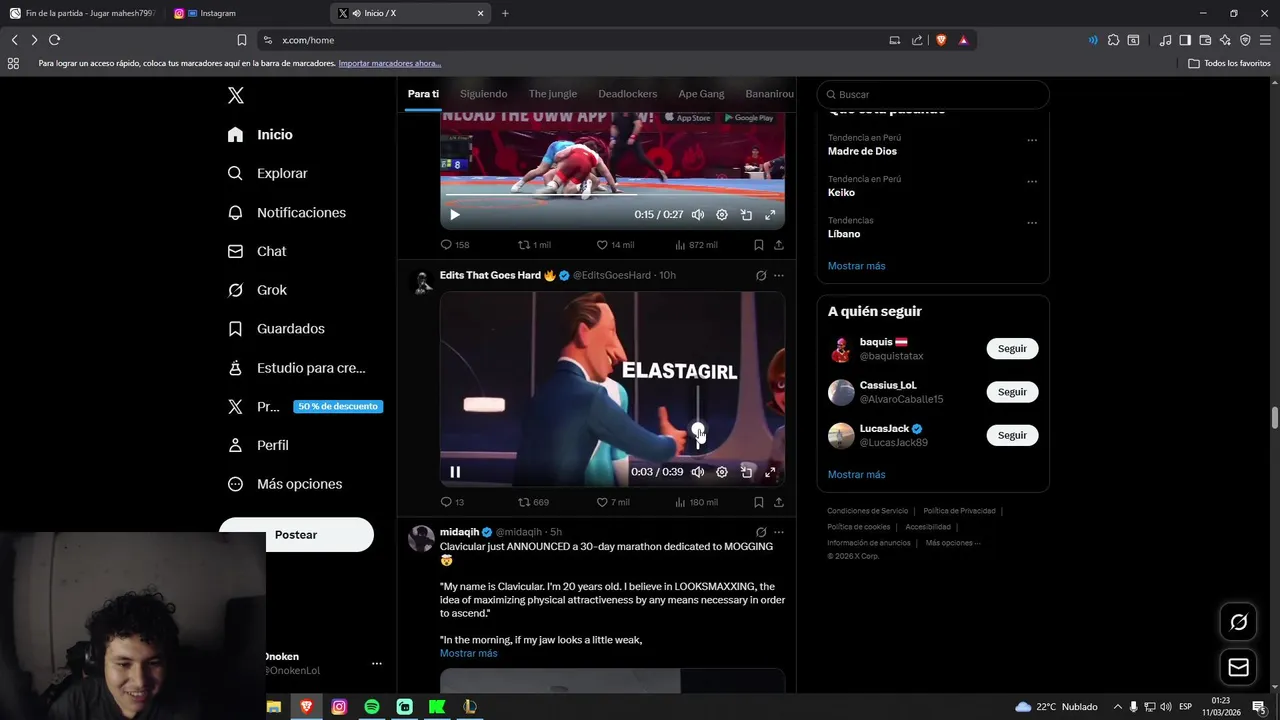Switch to the Siguiendo tab
This screenshot has height=720, width=1280.
coord(484,94)
